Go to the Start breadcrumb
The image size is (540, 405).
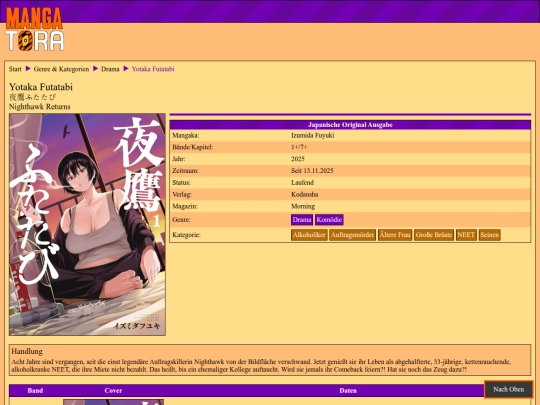pyautogui.click(x=15, y=69)
